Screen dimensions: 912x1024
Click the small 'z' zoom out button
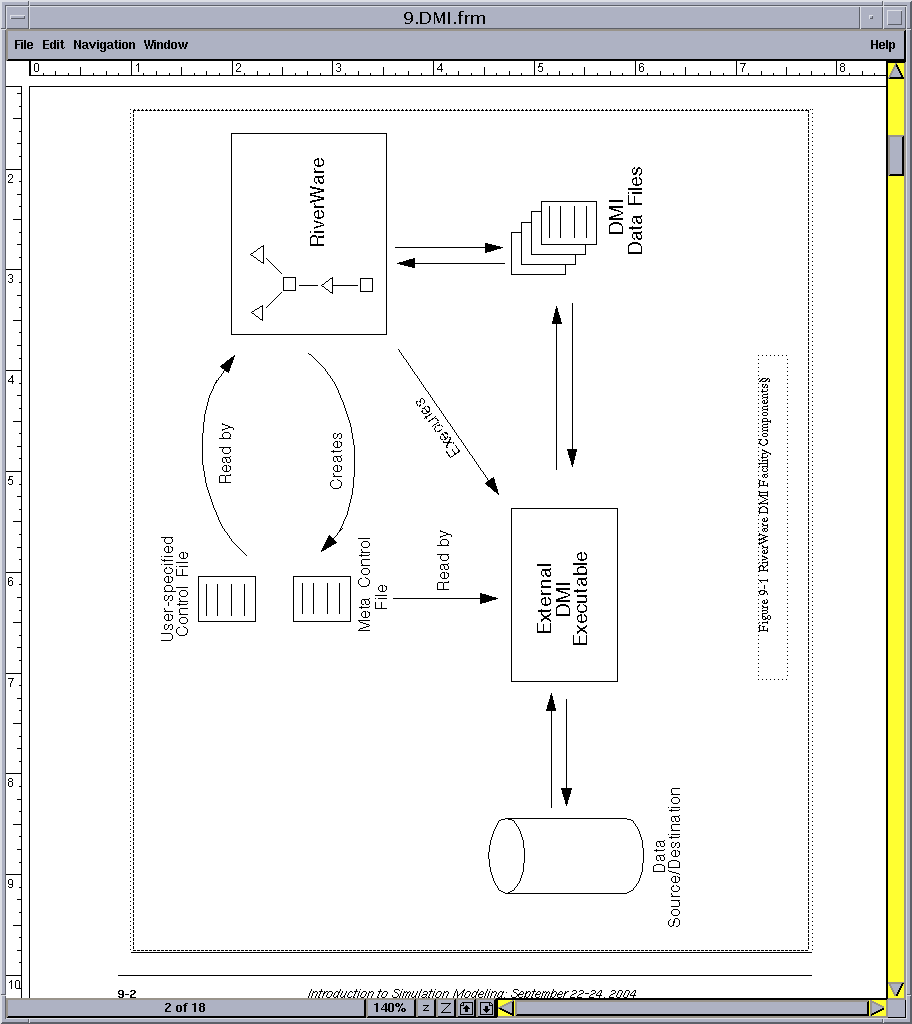[426, 1008]
